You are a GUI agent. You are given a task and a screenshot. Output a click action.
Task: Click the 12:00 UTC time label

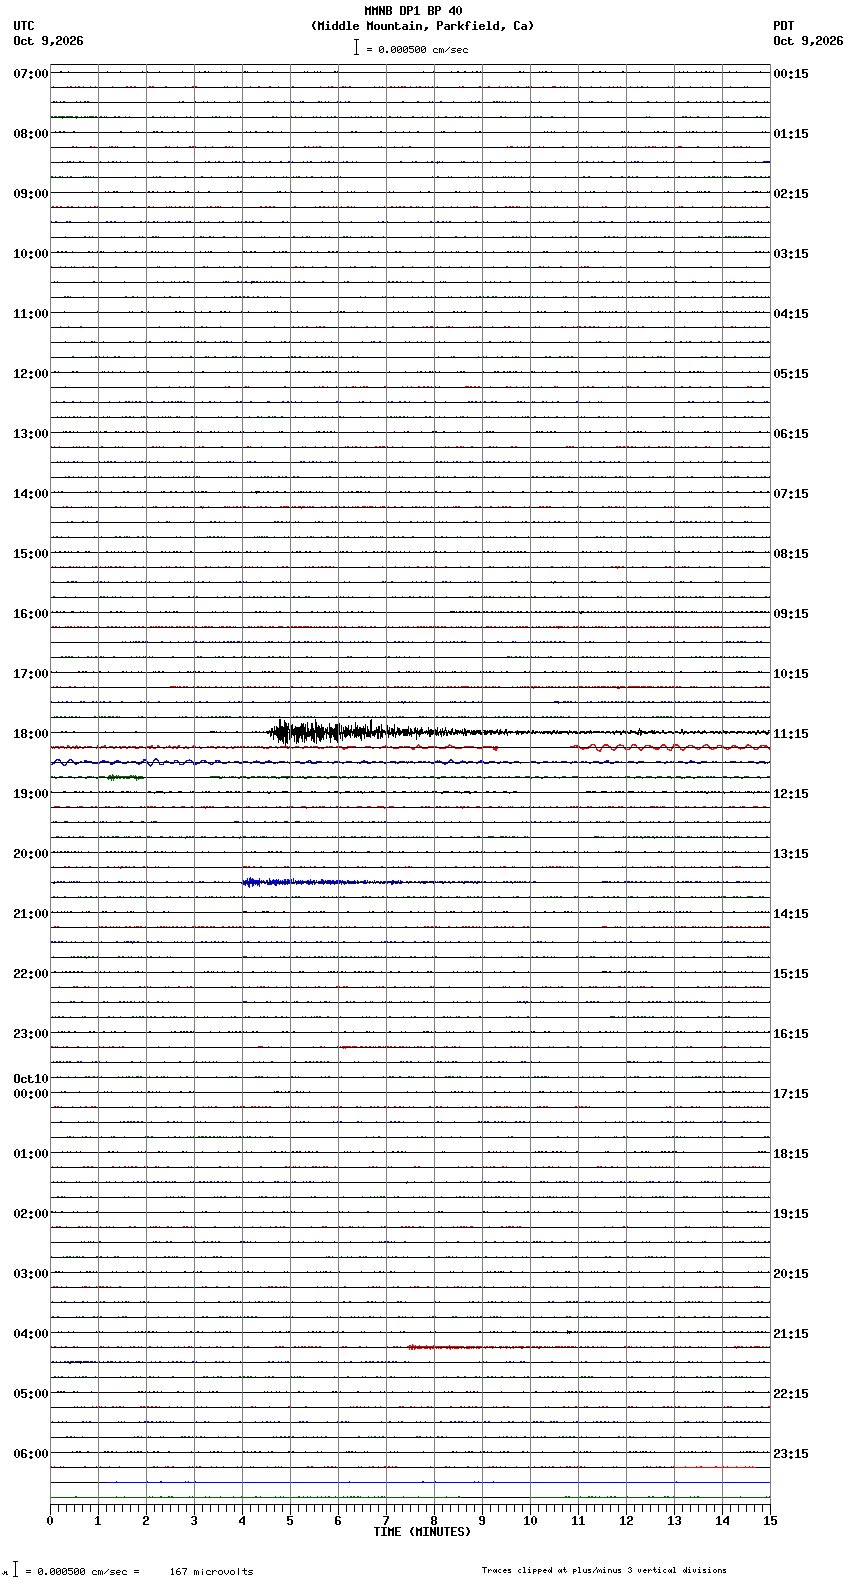(x=31, y=374)
